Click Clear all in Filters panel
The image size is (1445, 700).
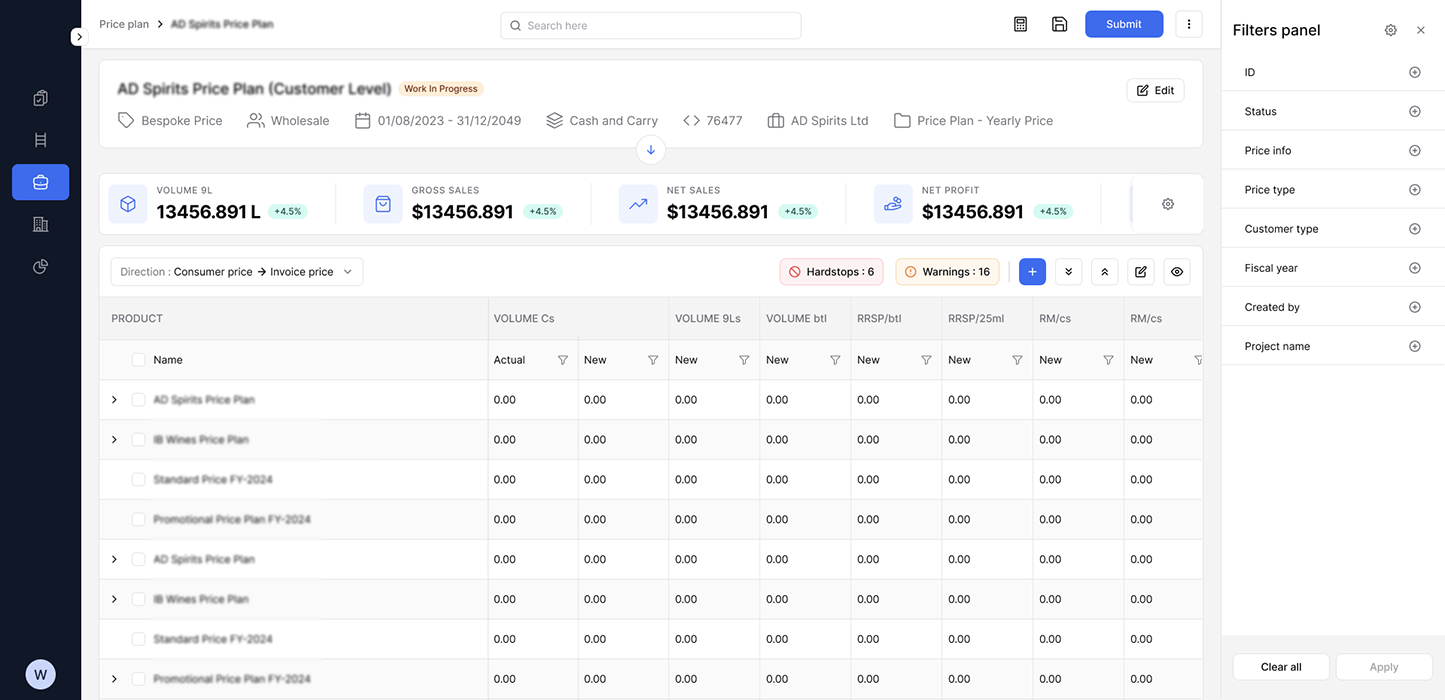[x=1280, y=667]
